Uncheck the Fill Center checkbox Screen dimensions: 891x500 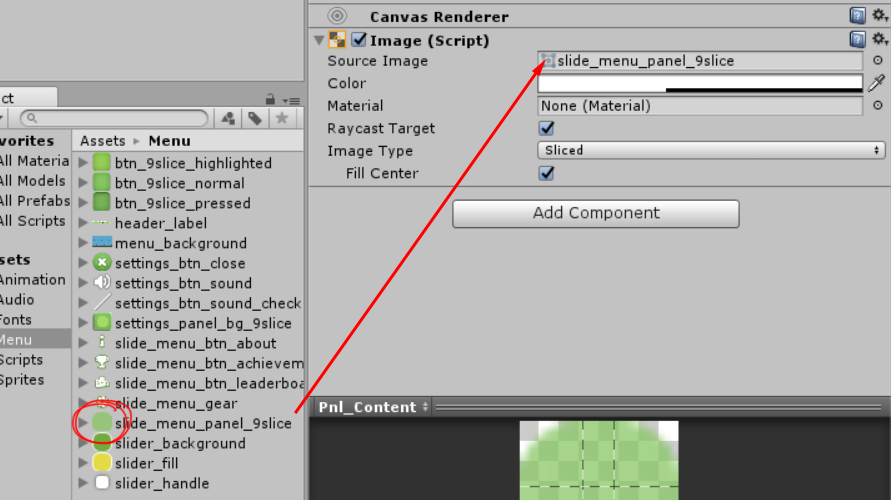(x=547, y=173)
